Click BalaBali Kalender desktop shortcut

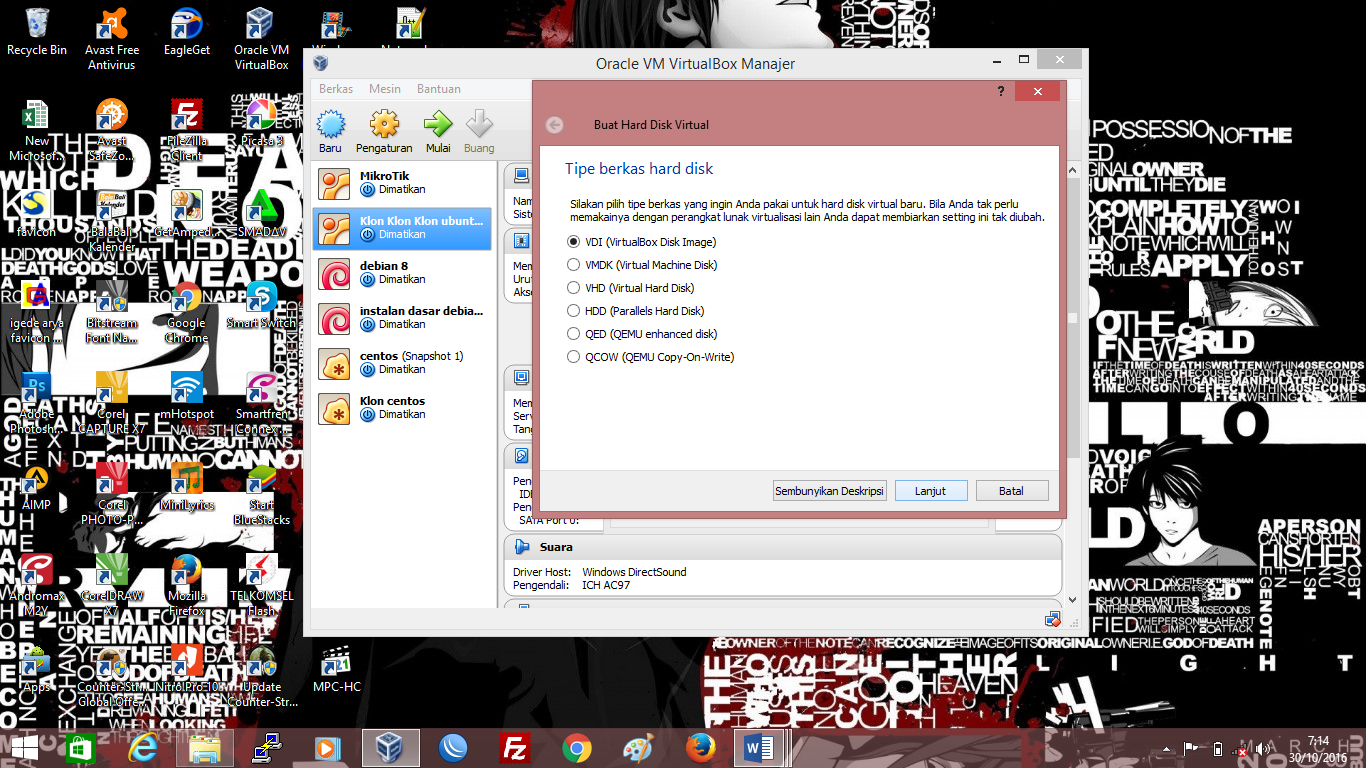[112, 221]
